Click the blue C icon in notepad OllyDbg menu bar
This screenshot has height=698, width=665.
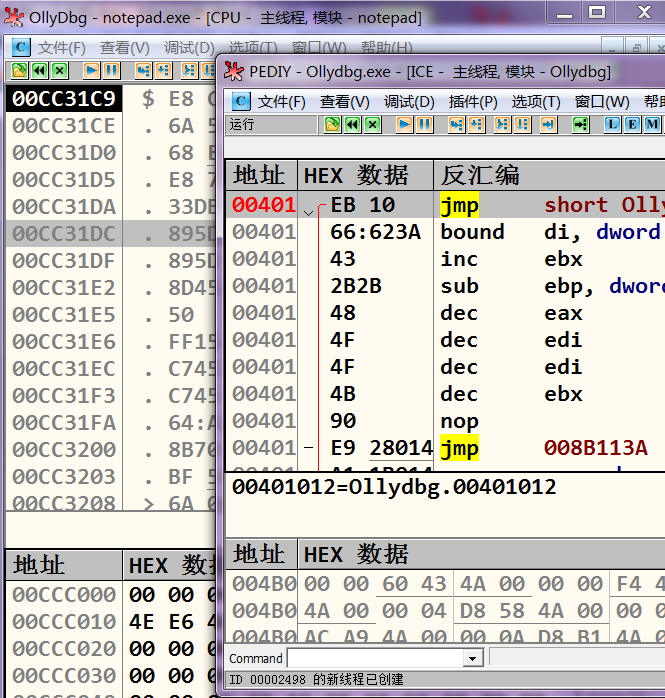click(x=21, y=47)
